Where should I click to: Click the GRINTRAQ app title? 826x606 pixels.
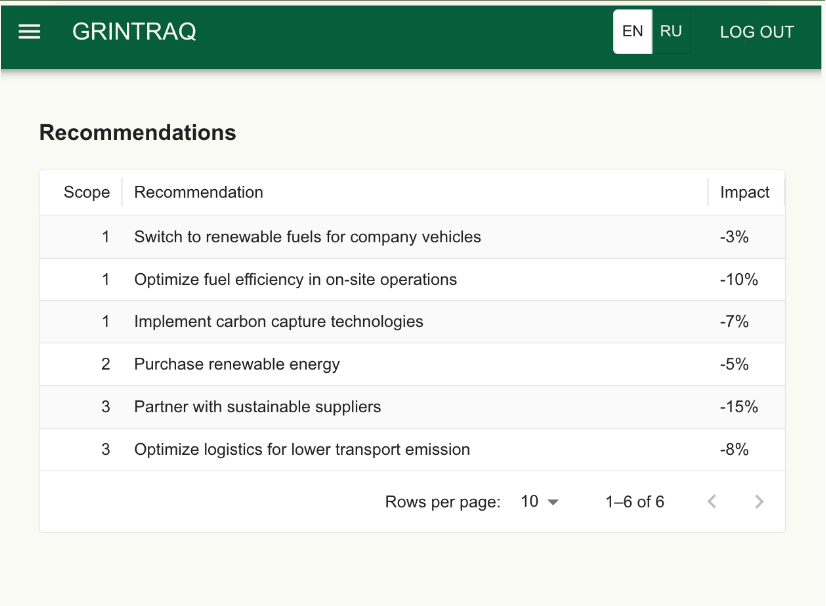coord(134,32)
